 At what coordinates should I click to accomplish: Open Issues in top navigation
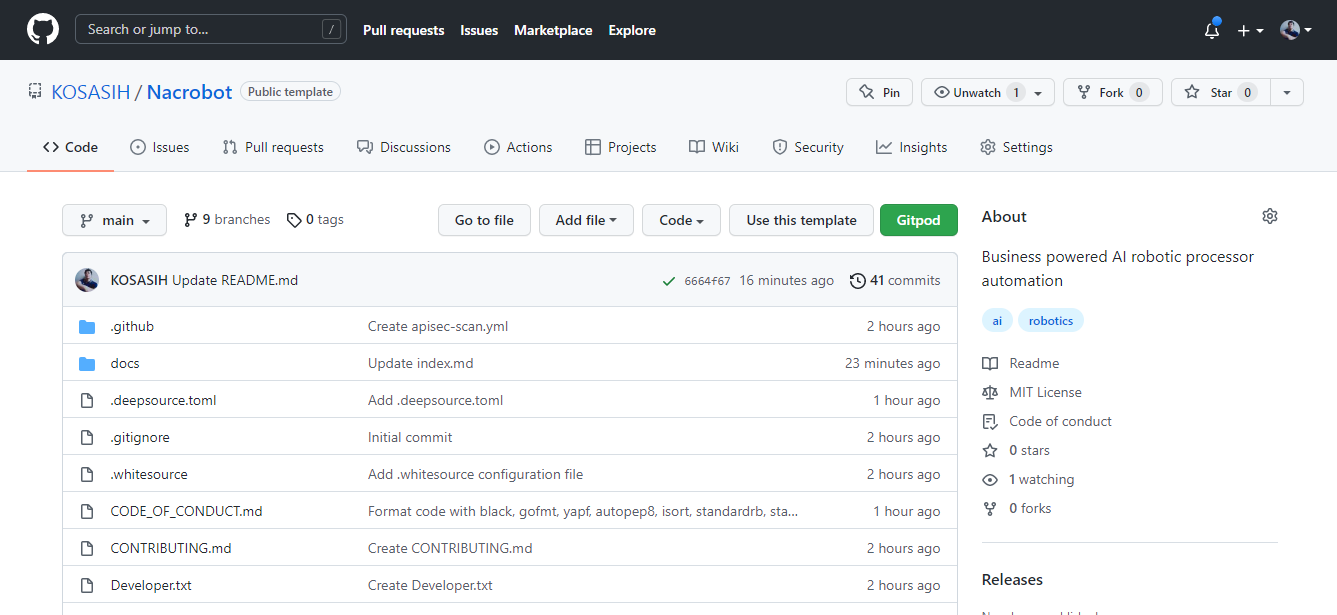(479, 30)
